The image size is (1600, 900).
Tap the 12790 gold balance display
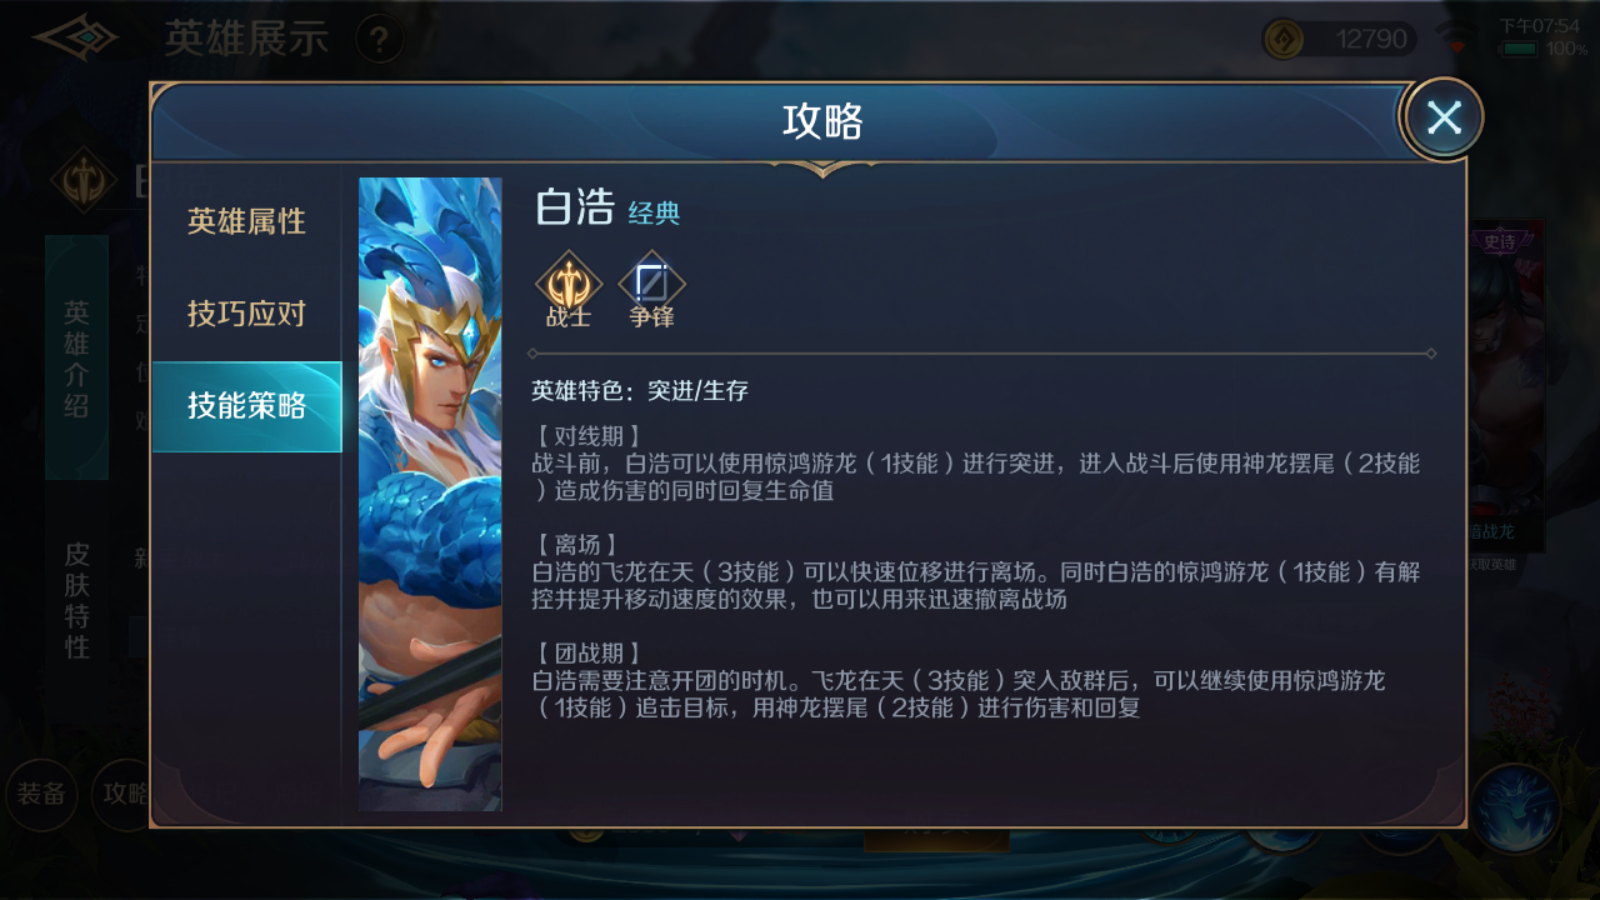click(1340, 40)
